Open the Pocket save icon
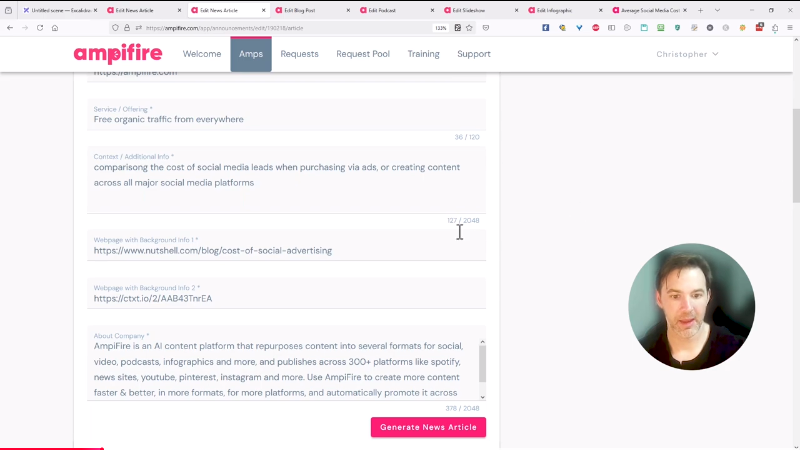 click(x=486, y=28)
